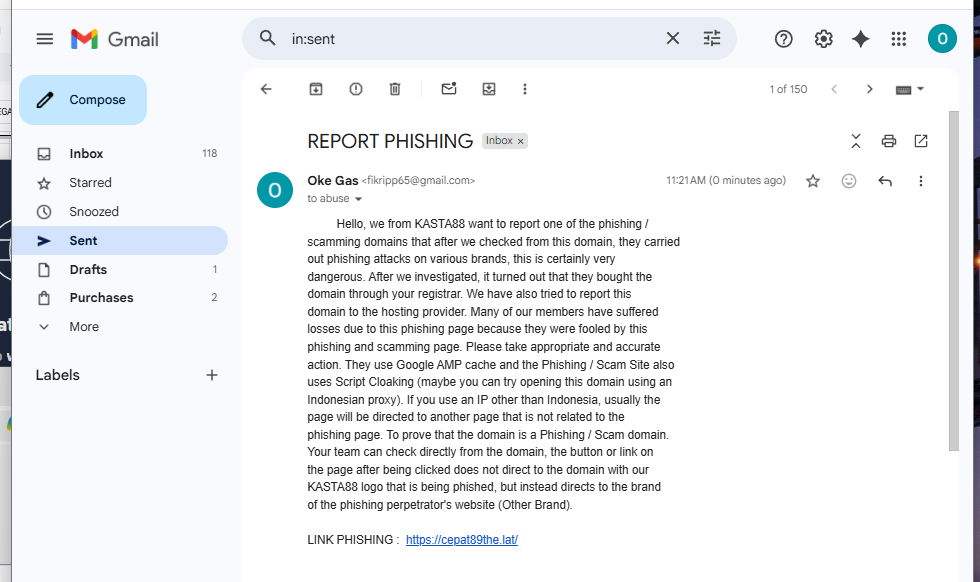Expand recipient details next to 'to abuse'
The image size is (980, 582).
pos(358,199)
